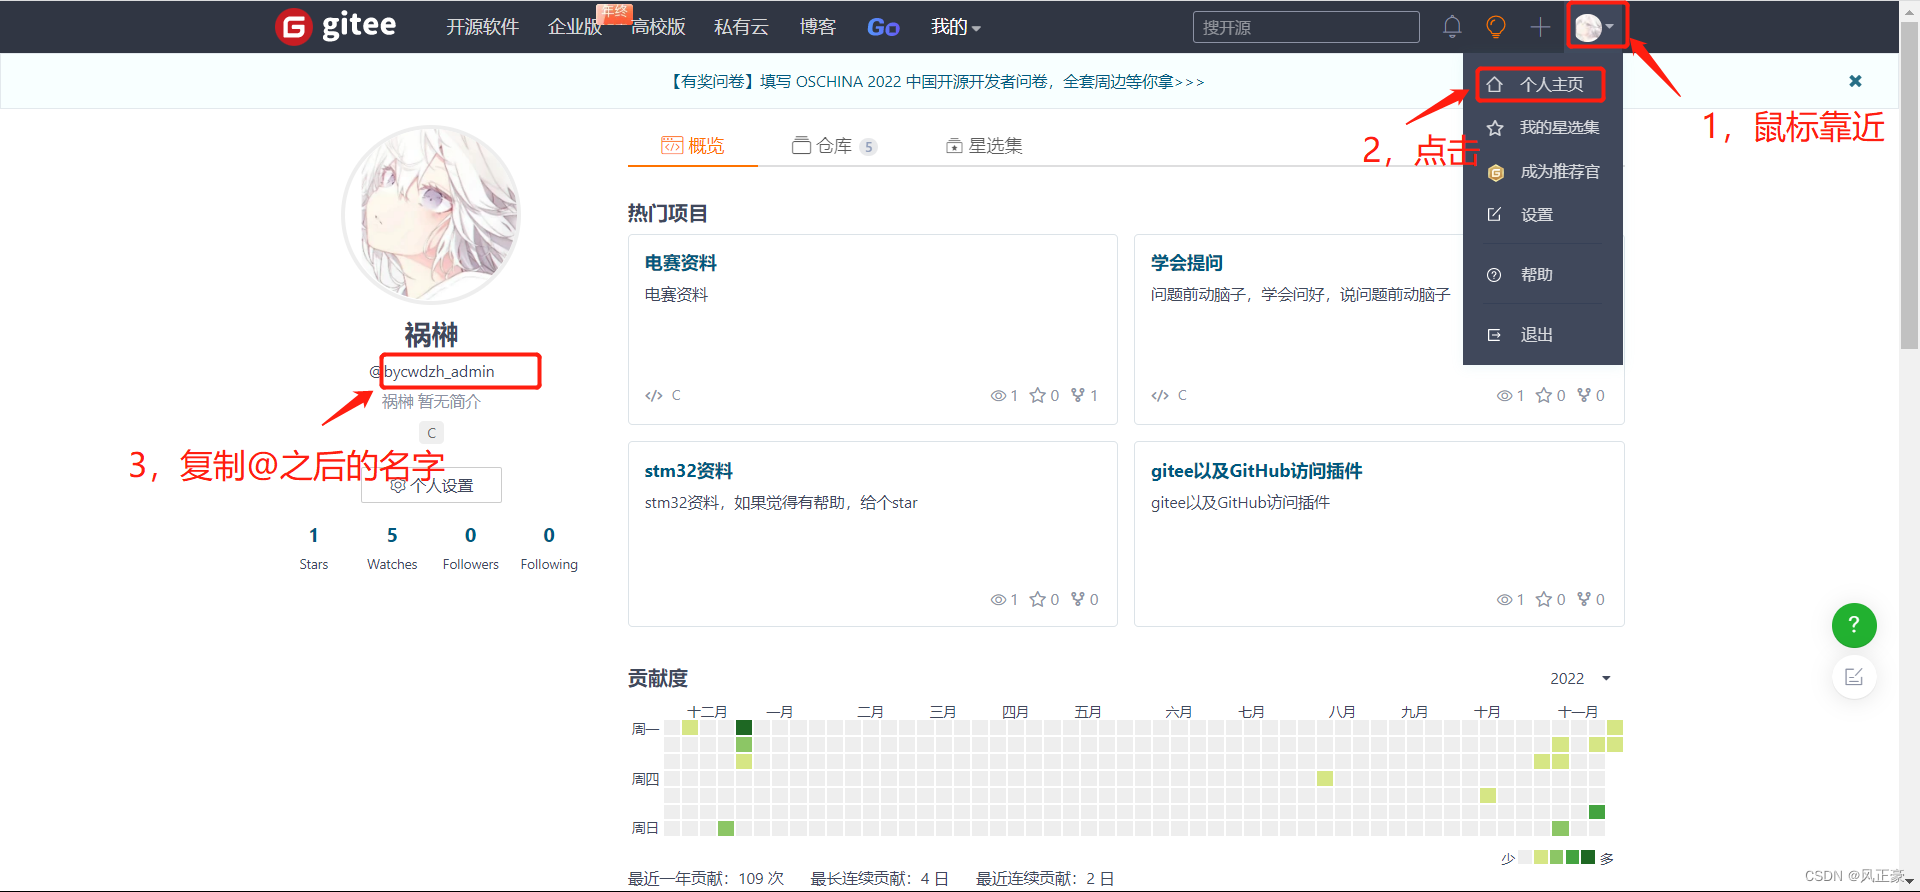Click the logout icon beside 退出
1920x892 pixels.
click(1494, 335)
